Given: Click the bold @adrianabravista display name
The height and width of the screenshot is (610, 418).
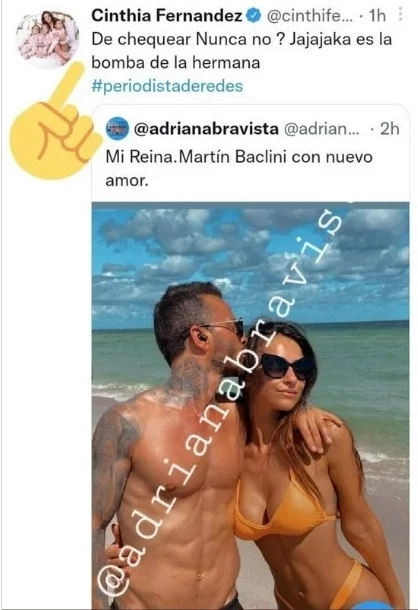Looking at the screenshot, I should tap(206, 129).
